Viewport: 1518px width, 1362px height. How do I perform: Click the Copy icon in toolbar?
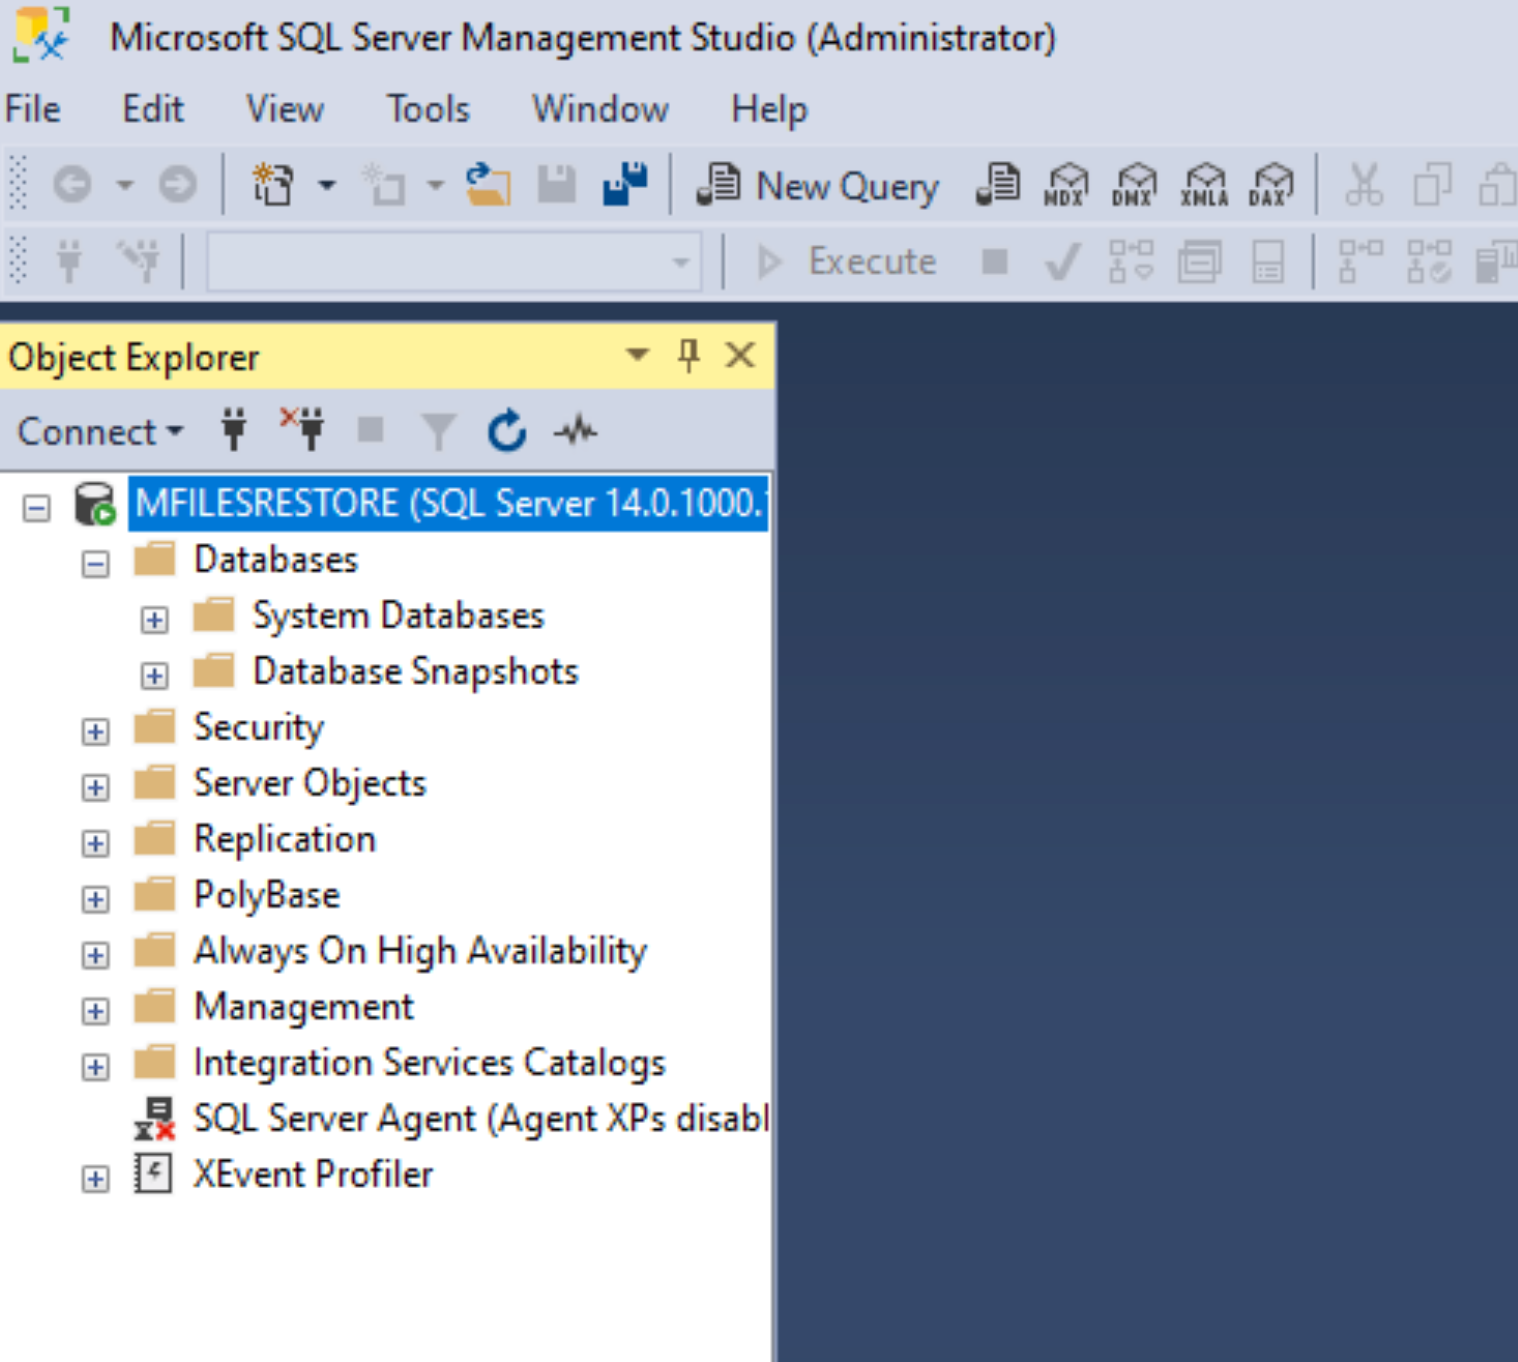tap(1432, 185)
